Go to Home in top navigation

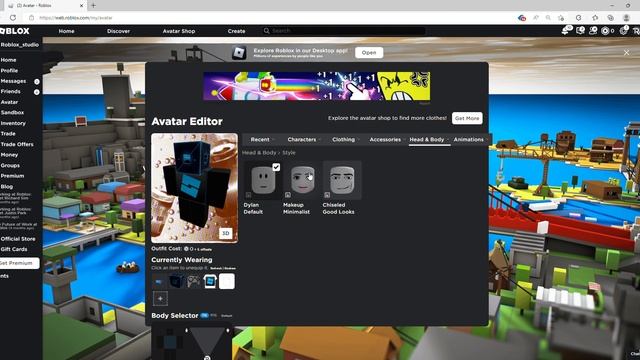[66, 31]
